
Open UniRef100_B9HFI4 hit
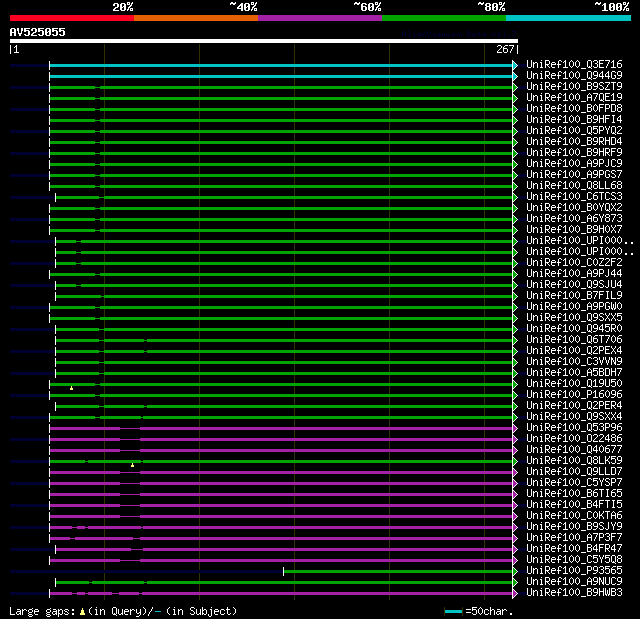(x=574, y=120)
